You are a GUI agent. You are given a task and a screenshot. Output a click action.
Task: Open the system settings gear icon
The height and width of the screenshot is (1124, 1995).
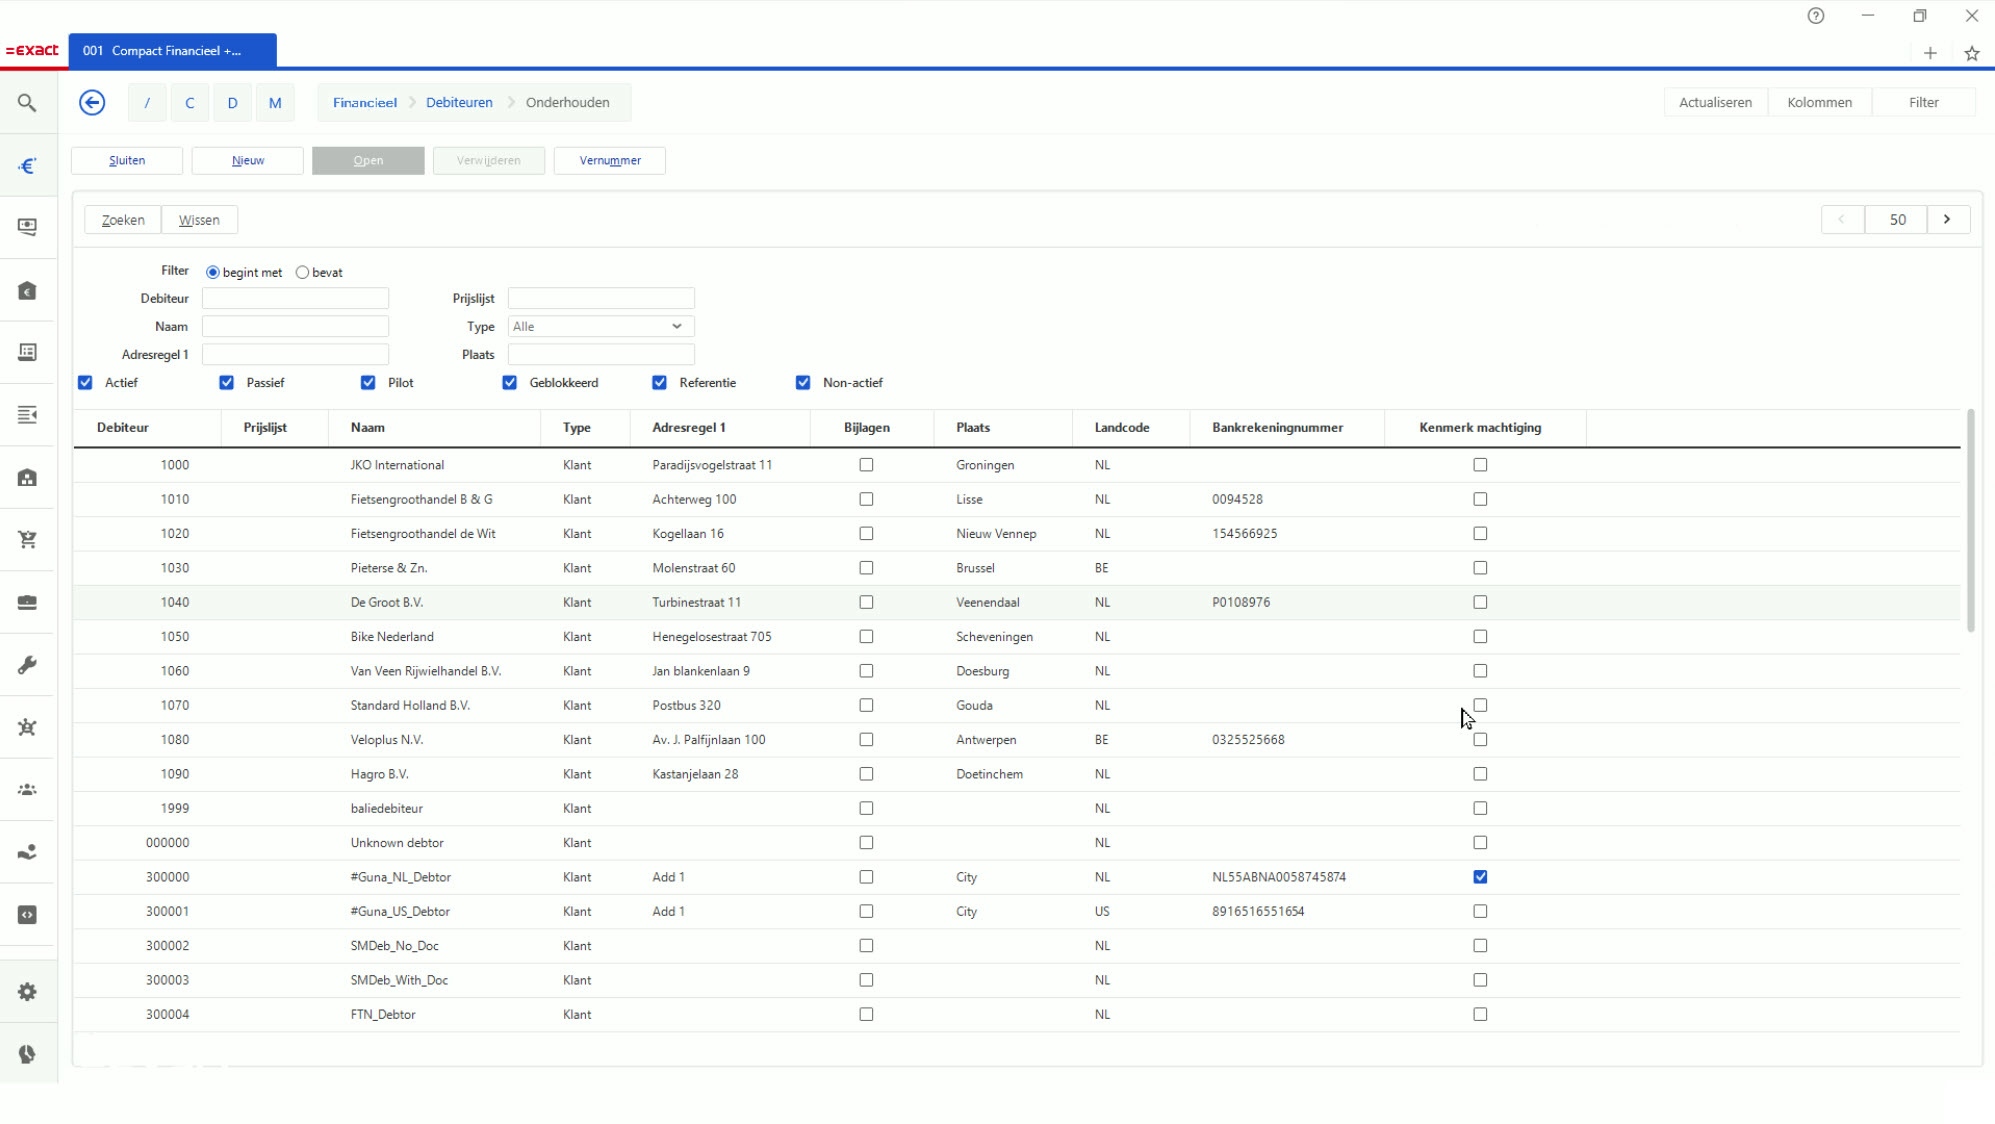pos(27,992)
